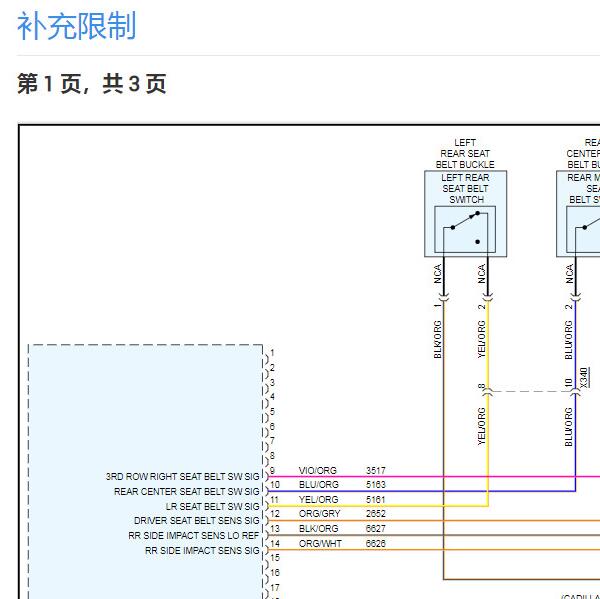600x599 pixels.
Task: Click wire color VIO/ORG on pin 9
Action: coord(318,470)
